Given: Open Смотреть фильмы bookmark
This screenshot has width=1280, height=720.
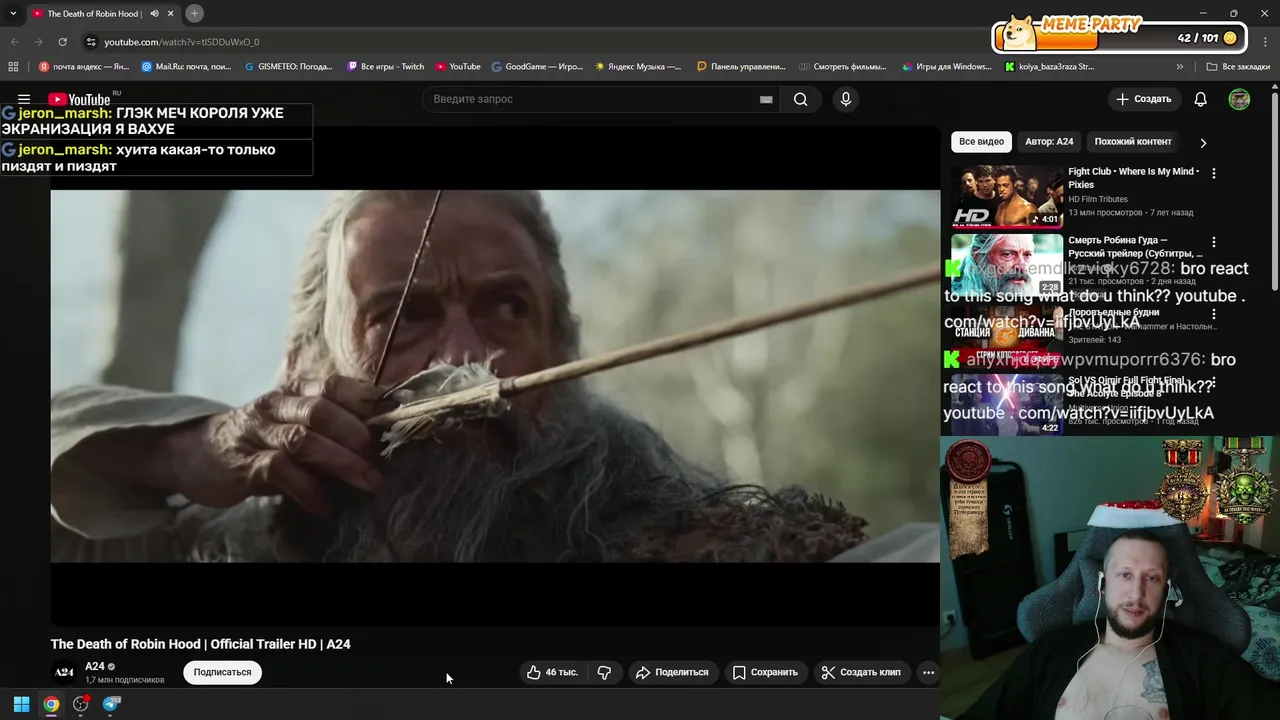Looking at the screenshot, I should [x=843, y=67].
